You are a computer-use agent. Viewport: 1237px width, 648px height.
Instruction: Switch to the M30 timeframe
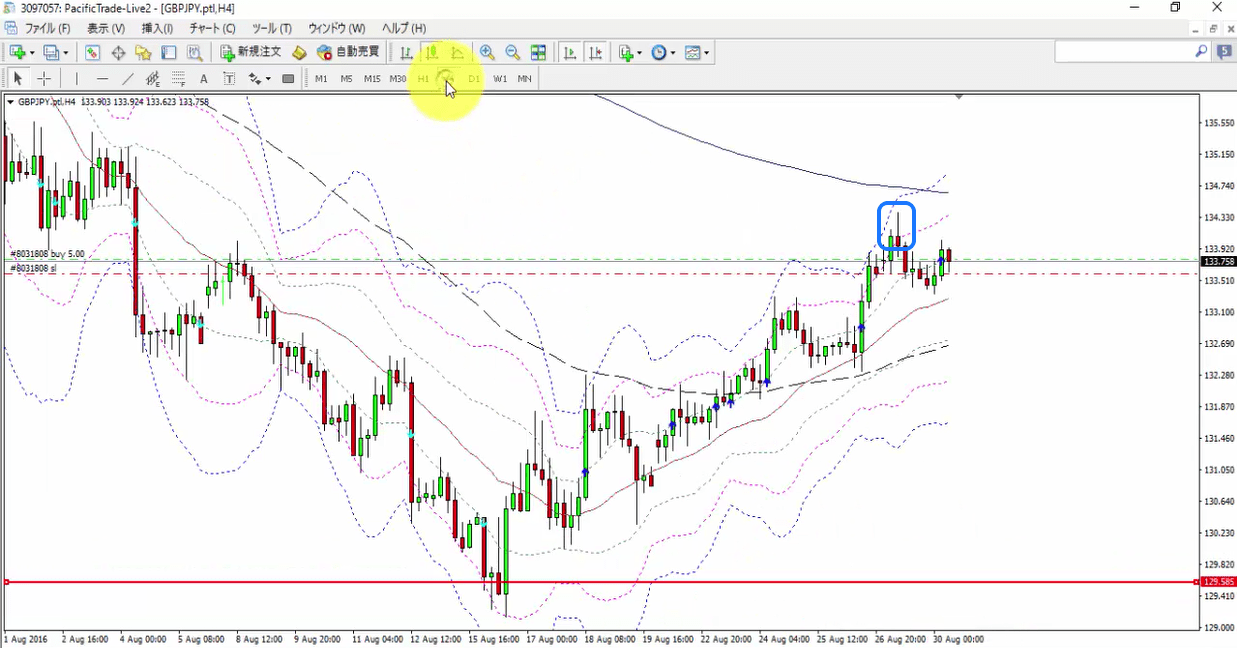point(398,78)
